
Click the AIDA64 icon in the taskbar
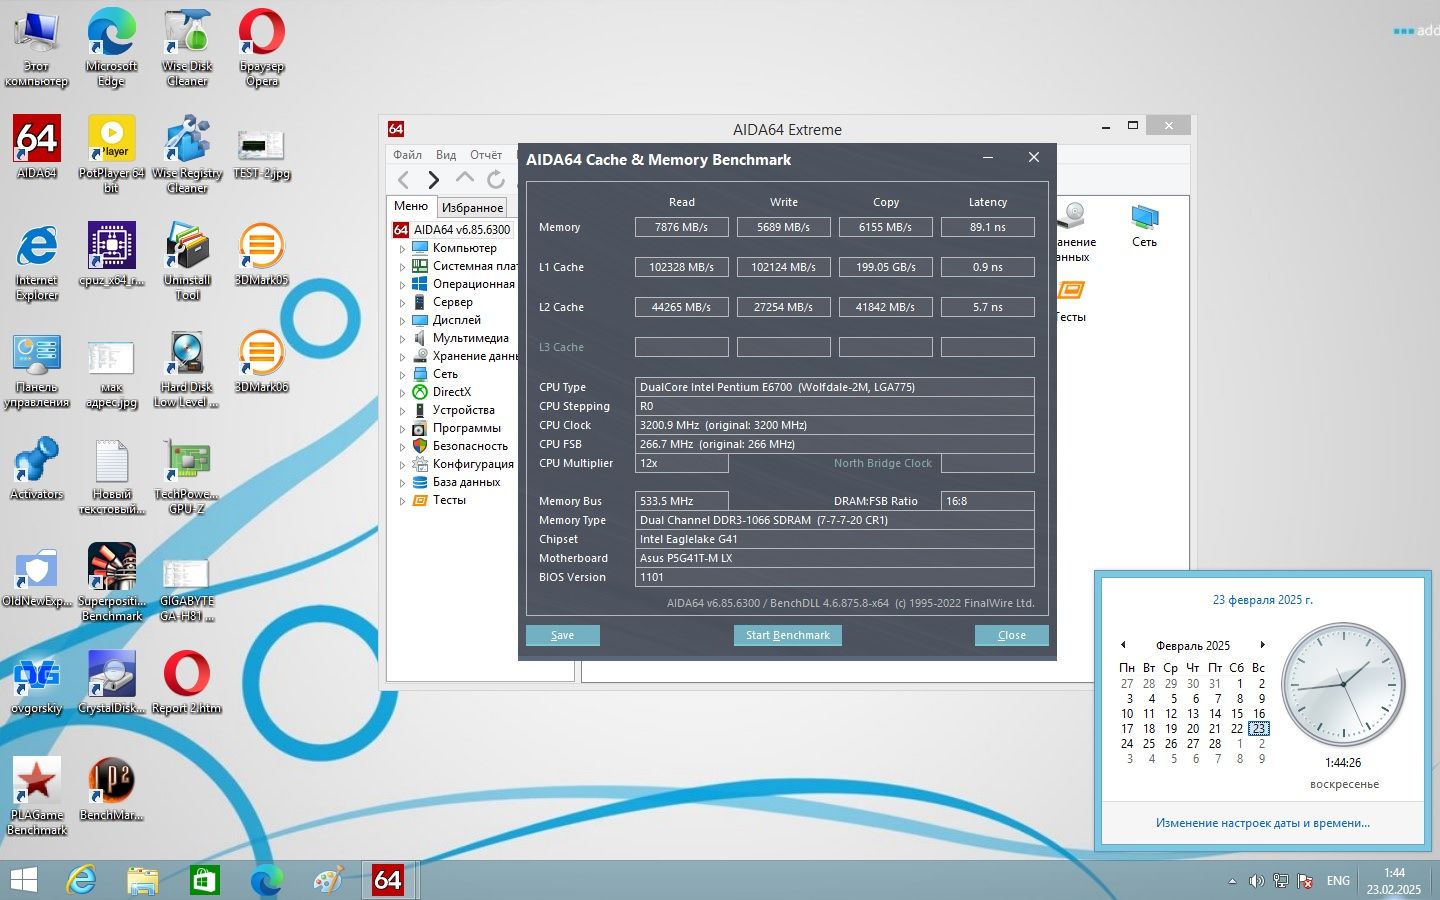click(387, 880)
